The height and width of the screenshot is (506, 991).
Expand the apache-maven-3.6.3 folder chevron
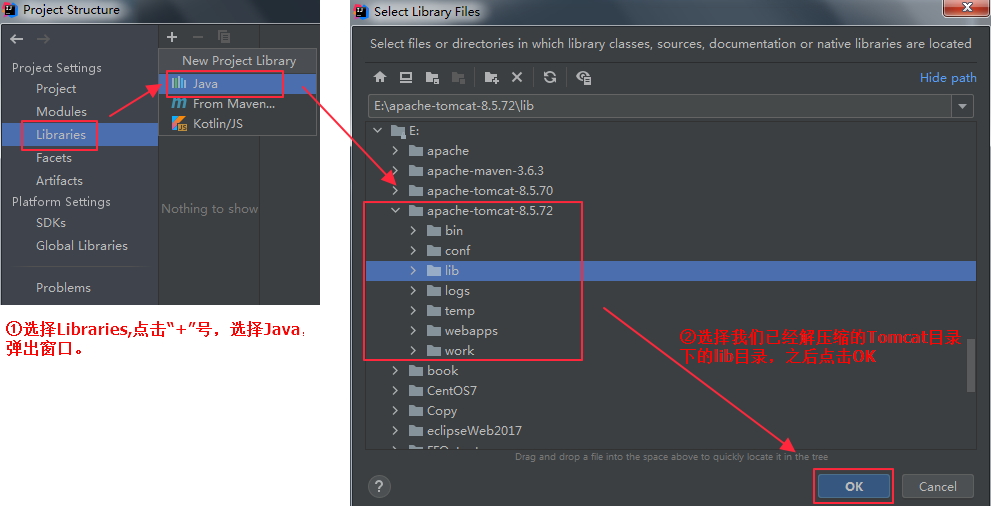(396, 171)
